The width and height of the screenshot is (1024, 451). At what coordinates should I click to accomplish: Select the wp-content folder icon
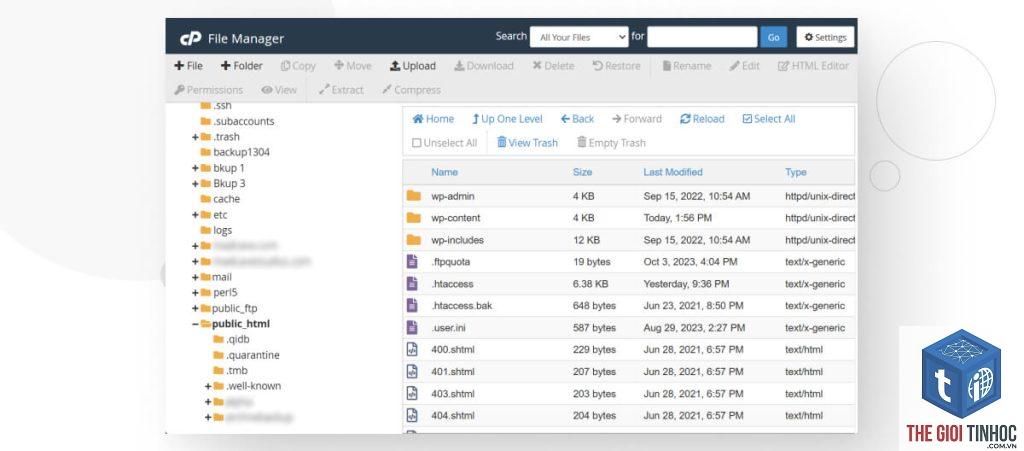[413, 218]
